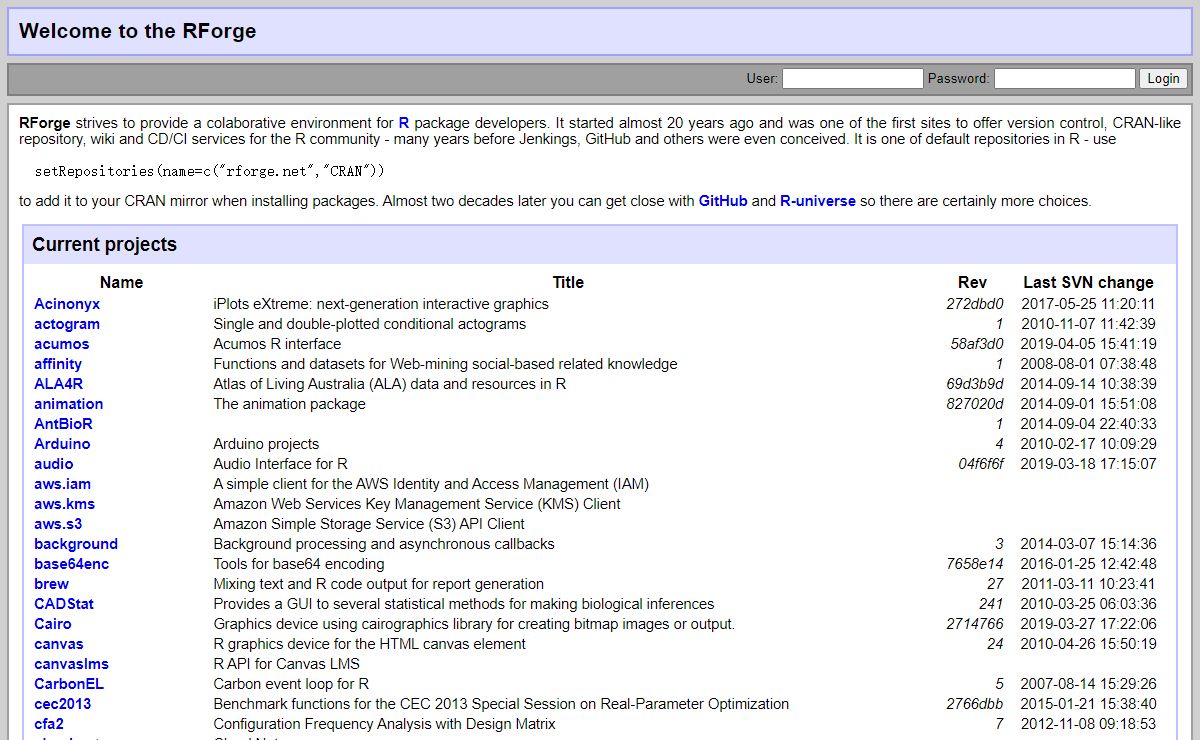Open the base64enc project link
The height and width of the screenshot is (740, 1200).
(71, 564)
